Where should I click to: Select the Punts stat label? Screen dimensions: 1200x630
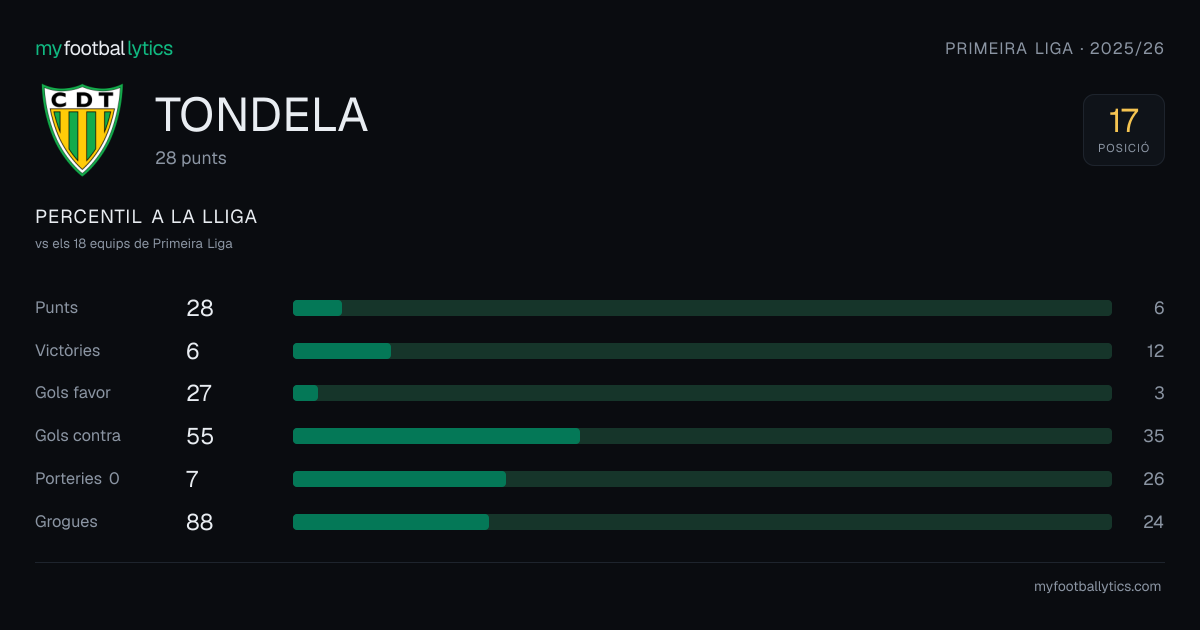(56, 308)
